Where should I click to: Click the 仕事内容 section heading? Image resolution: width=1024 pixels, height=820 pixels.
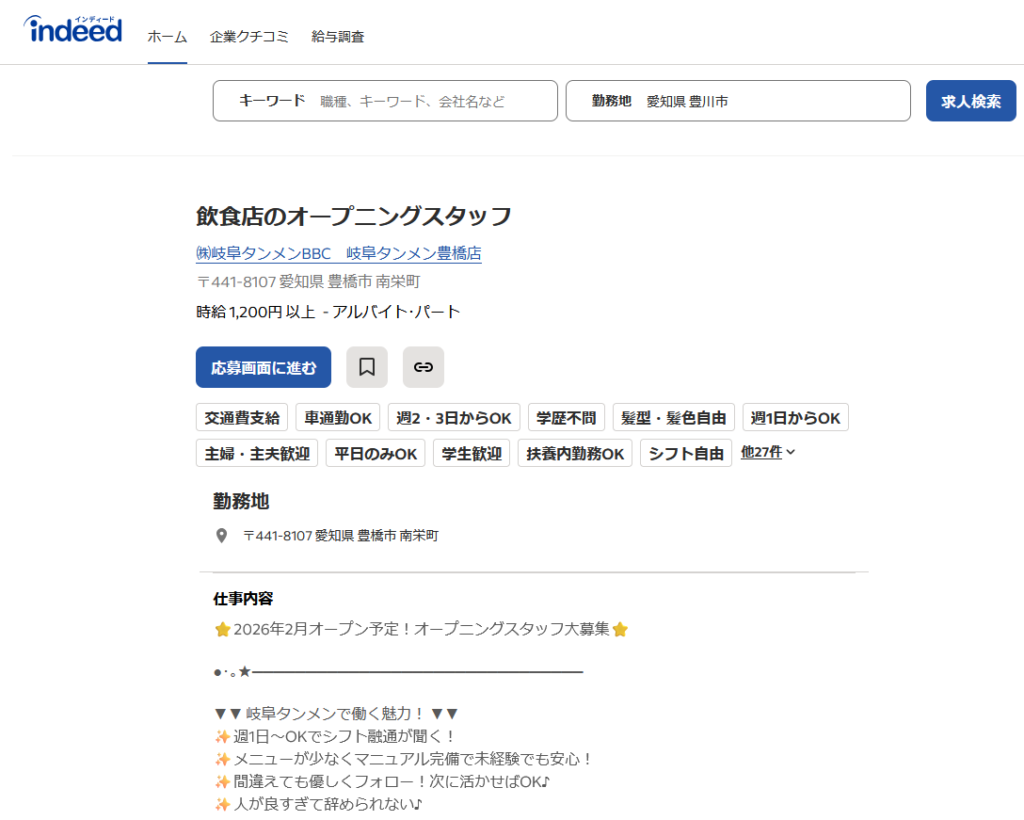(243, 599)
